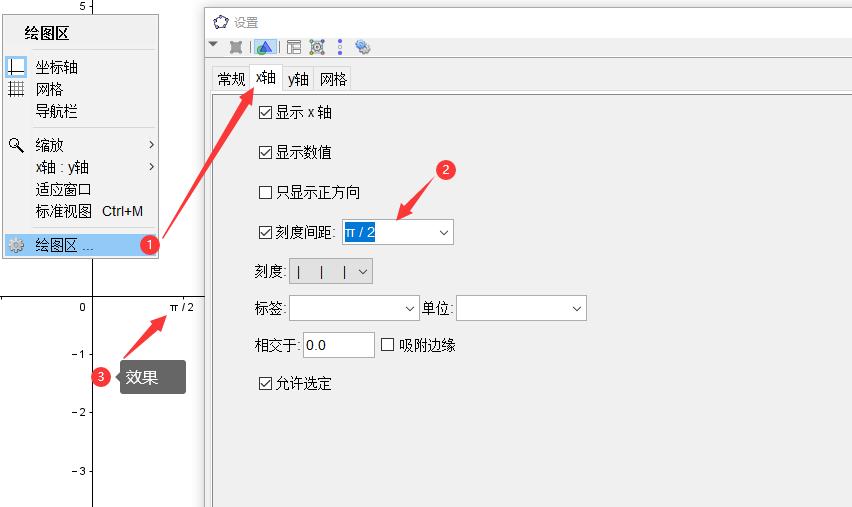The height and width of the screenshot is (507, 852).
Task: Switch to the 网格 tab
Action: (333, 79)
